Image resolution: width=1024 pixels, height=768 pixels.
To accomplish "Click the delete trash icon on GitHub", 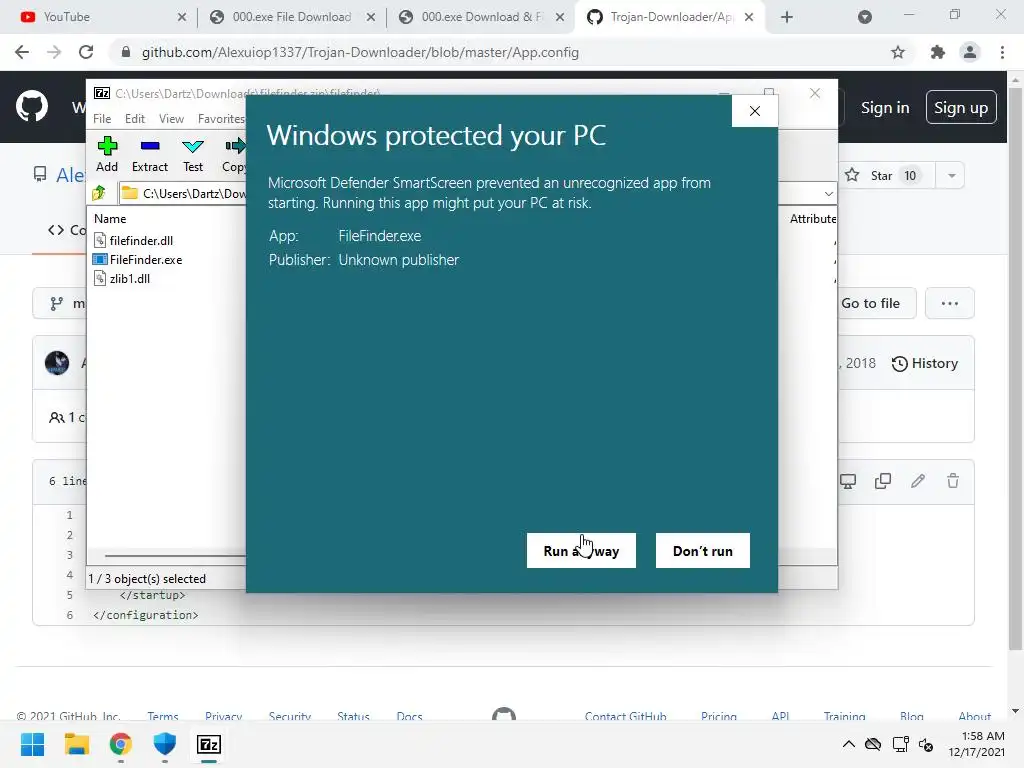I will click(x=953, y=481).
